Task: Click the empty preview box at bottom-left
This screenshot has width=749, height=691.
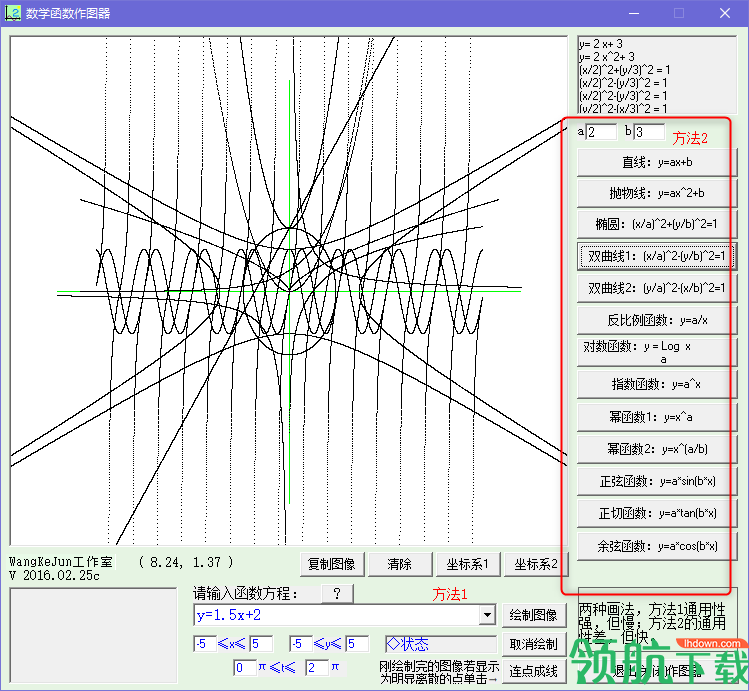Action: tap(94, 635)
